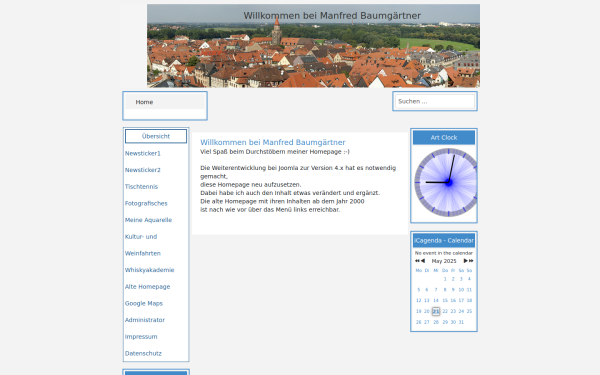Select highlighted day 21 in calendar
Screen dimensions: 600x375
(436, 311)
